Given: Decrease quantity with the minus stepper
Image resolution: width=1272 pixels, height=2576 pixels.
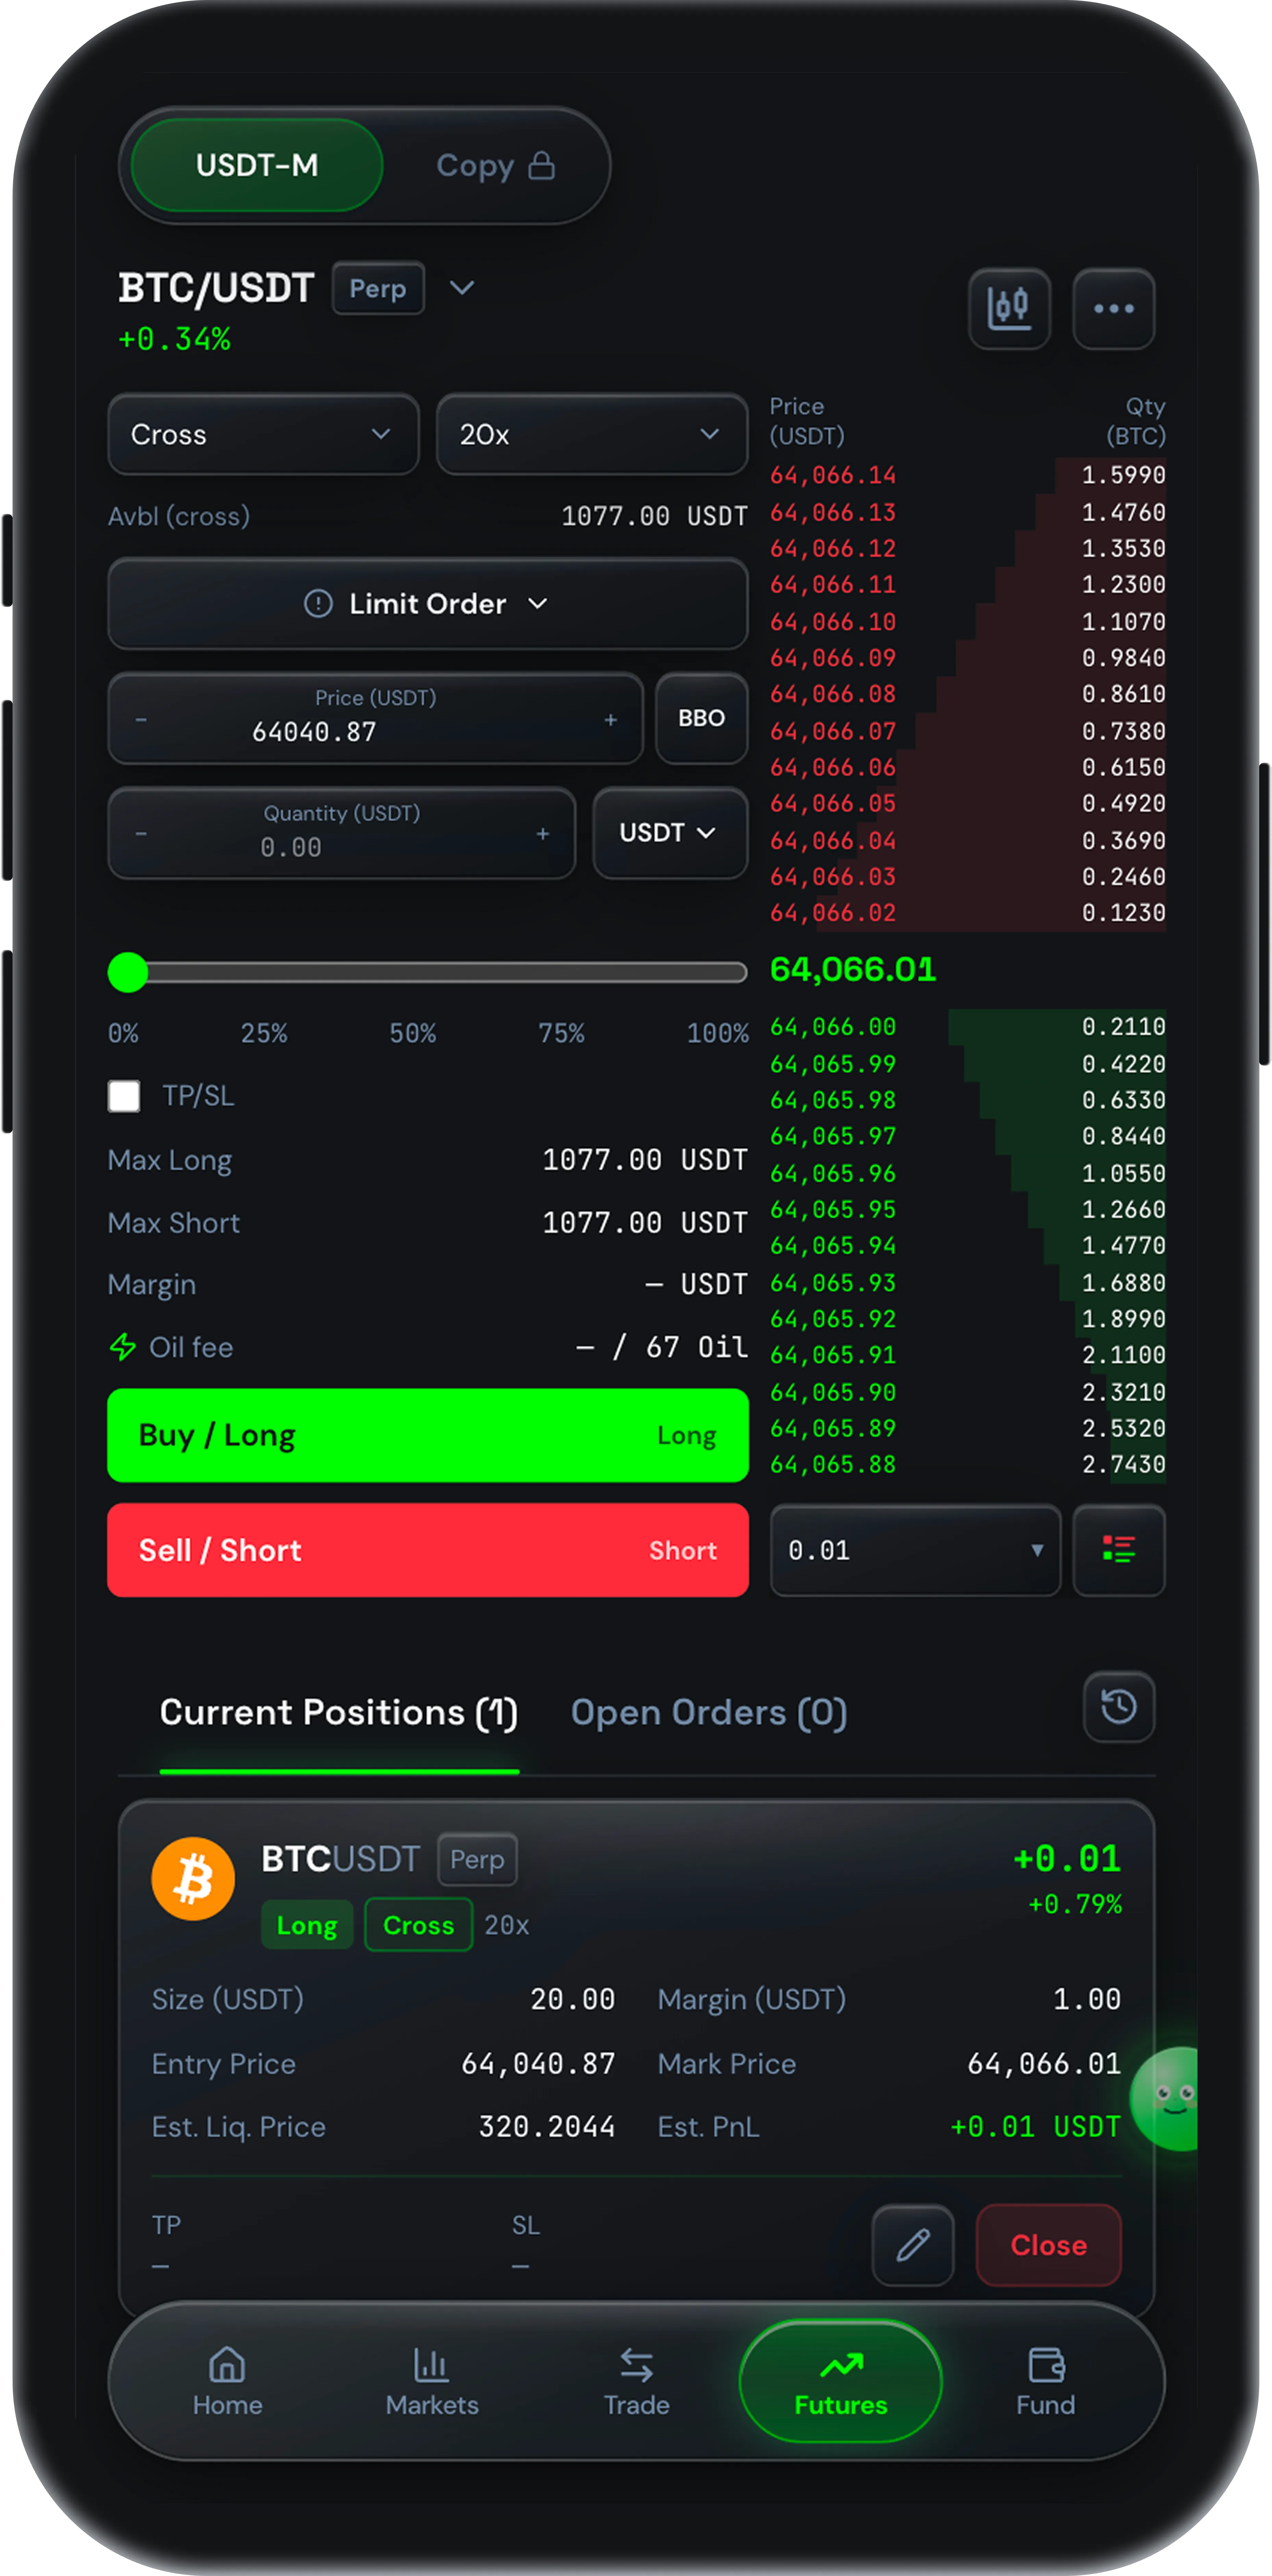Looking at the screenshot, I should [x=141, y=834].
